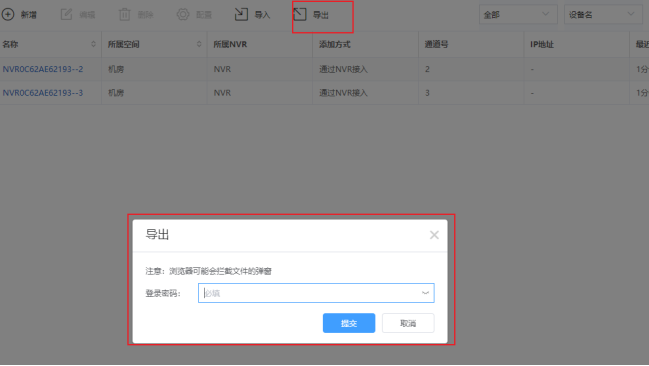The image size is (649, 366).
Task: Click the 编辑 pencil icon
Action: coord(66,14)
